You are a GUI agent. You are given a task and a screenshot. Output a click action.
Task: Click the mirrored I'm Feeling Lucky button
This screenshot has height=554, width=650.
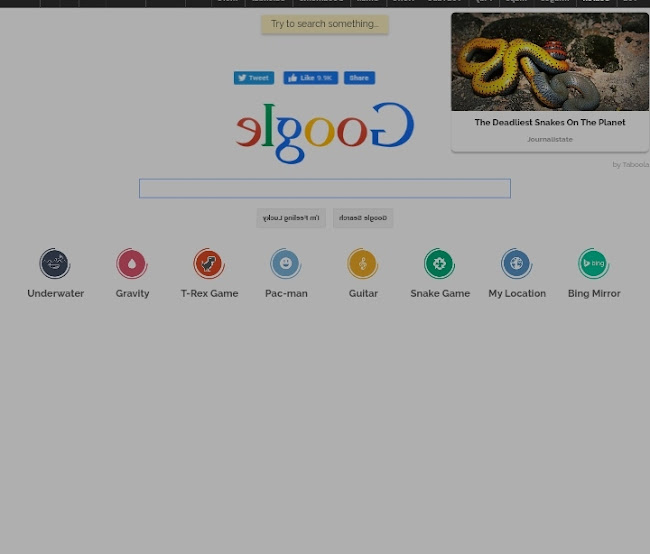tap(291, 218)
